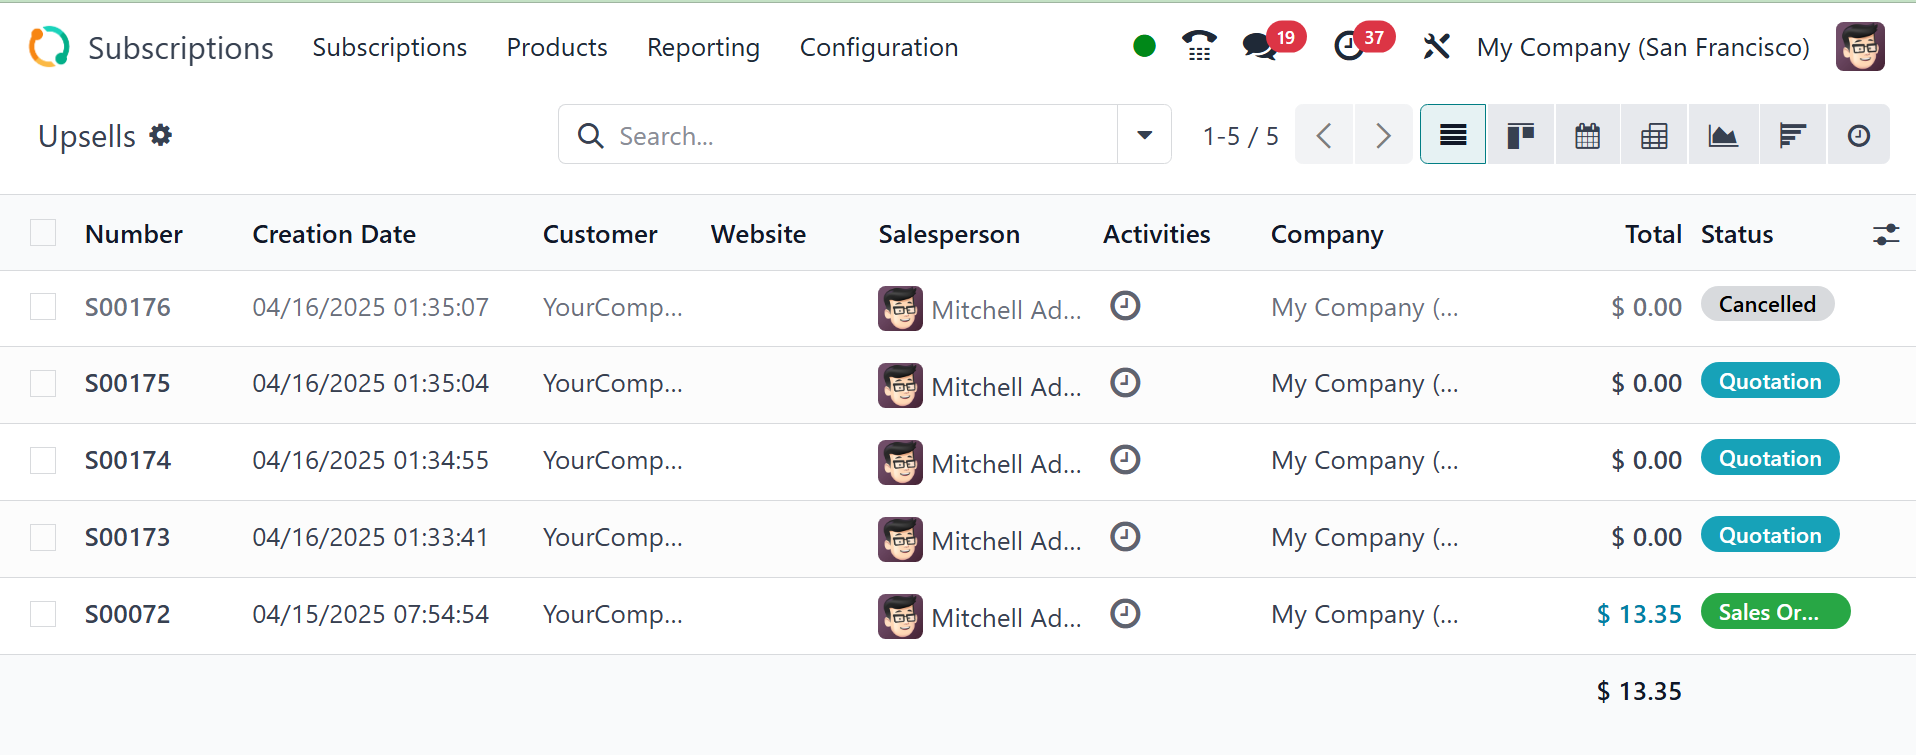Screen dimensions: 1916x755
Task: Show the Graph view
Action: point(1722,135)
